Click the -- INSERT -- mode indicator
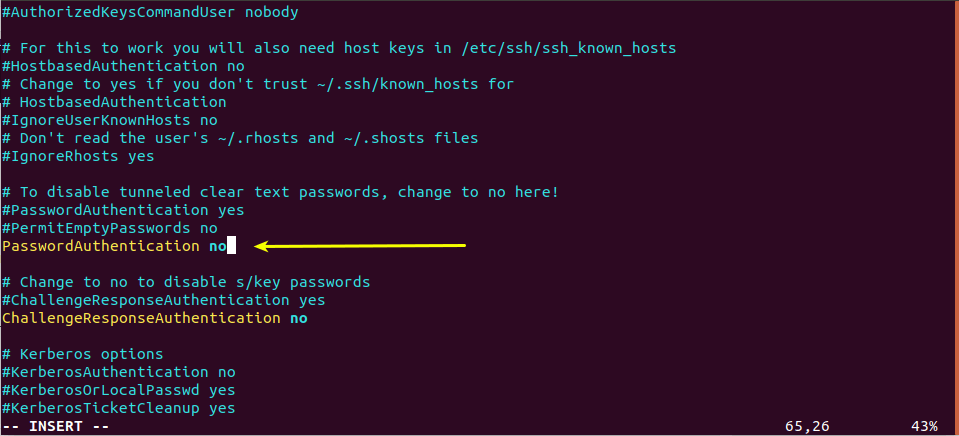The height and width of the screenshot is (436, 959). click(56, 426)
